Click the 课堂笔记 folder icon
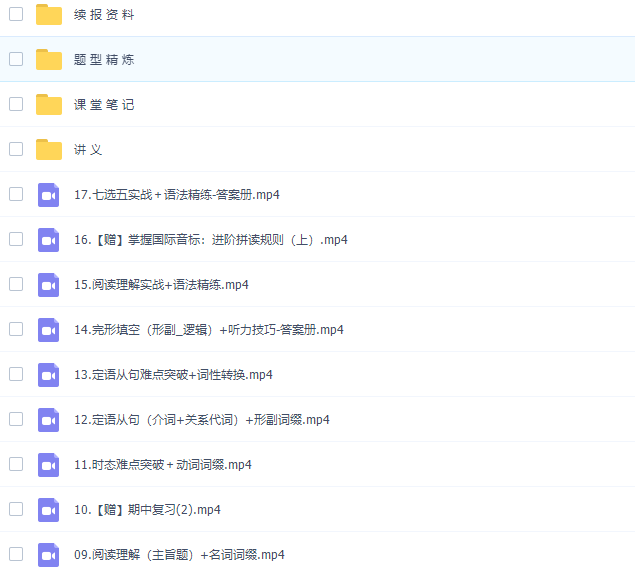 49,104
